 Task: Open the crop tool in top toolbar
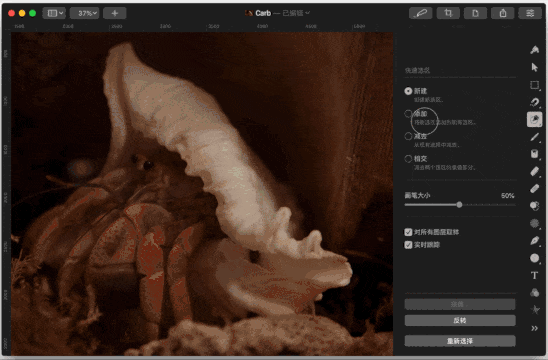coord(448,13)
